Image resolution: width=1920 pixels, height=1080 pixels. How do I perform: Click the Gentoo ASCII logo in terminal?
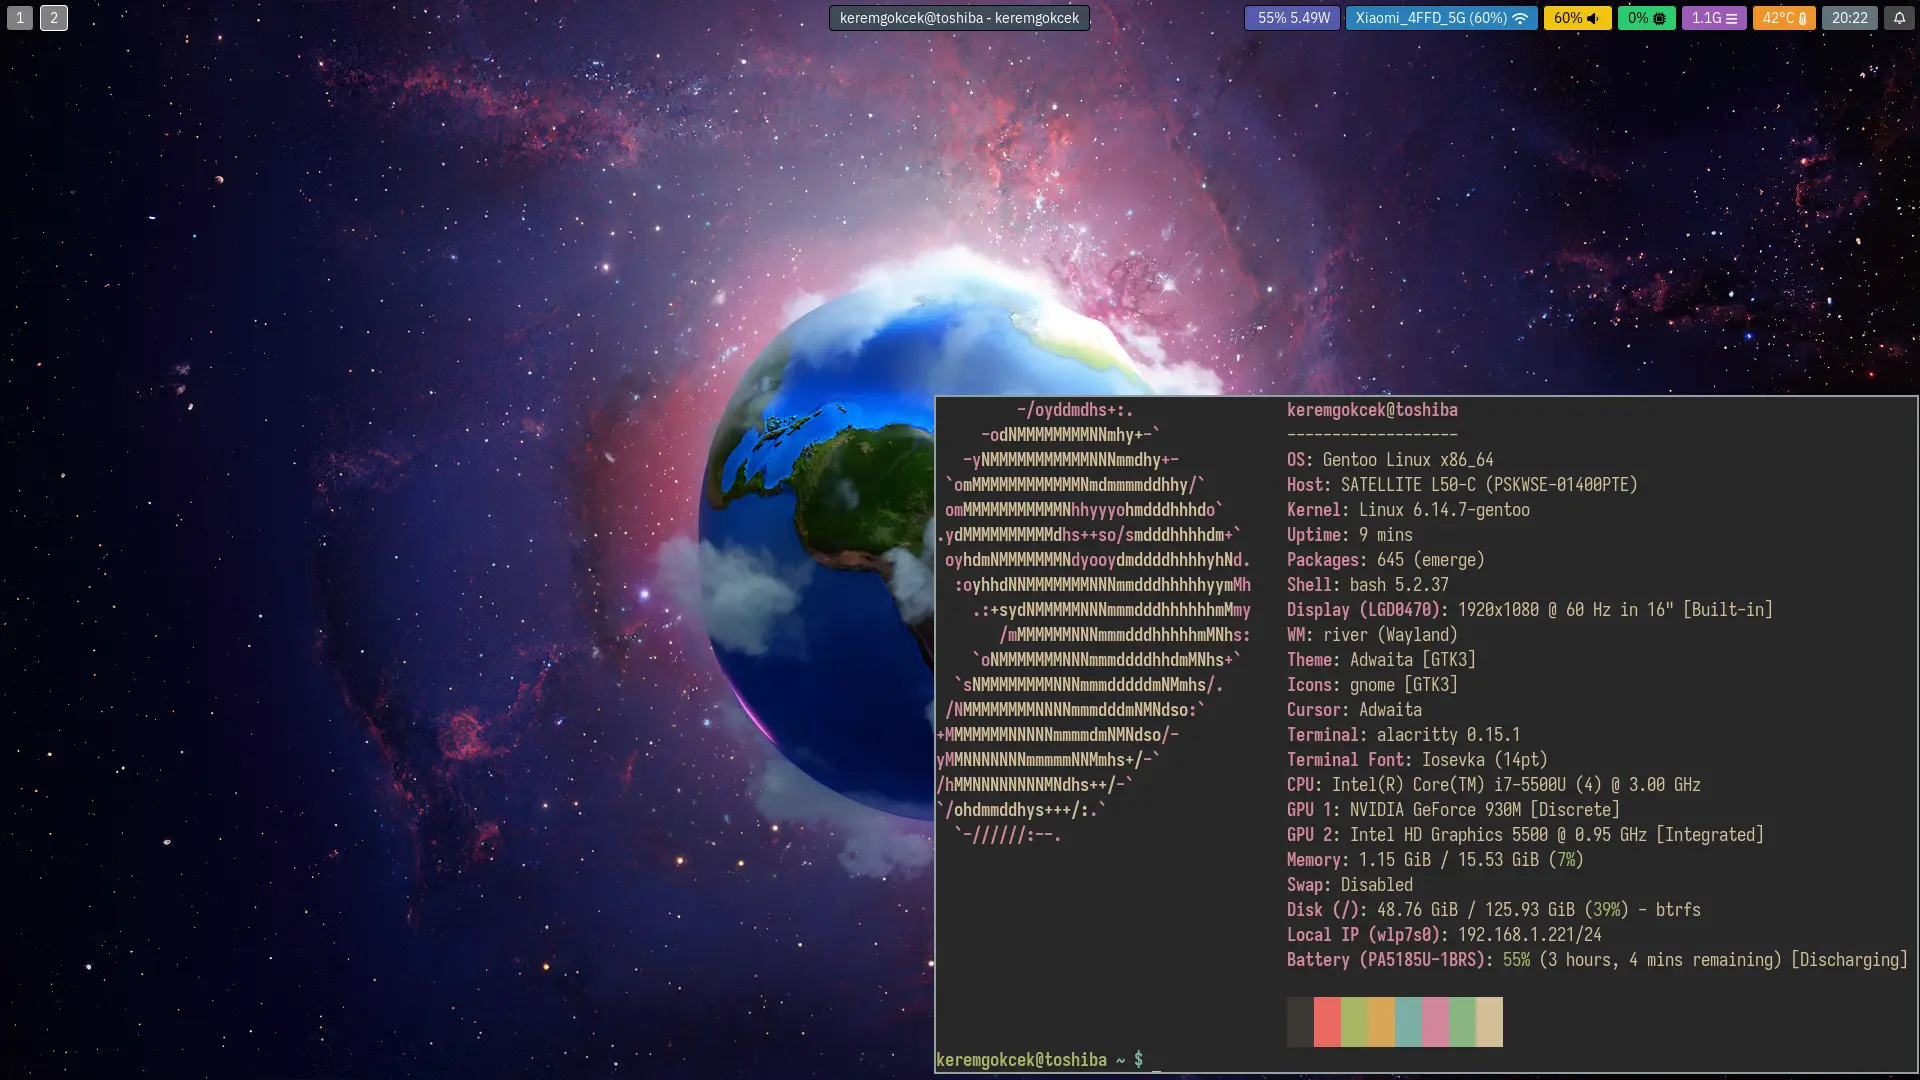[x=1094, y=622]
